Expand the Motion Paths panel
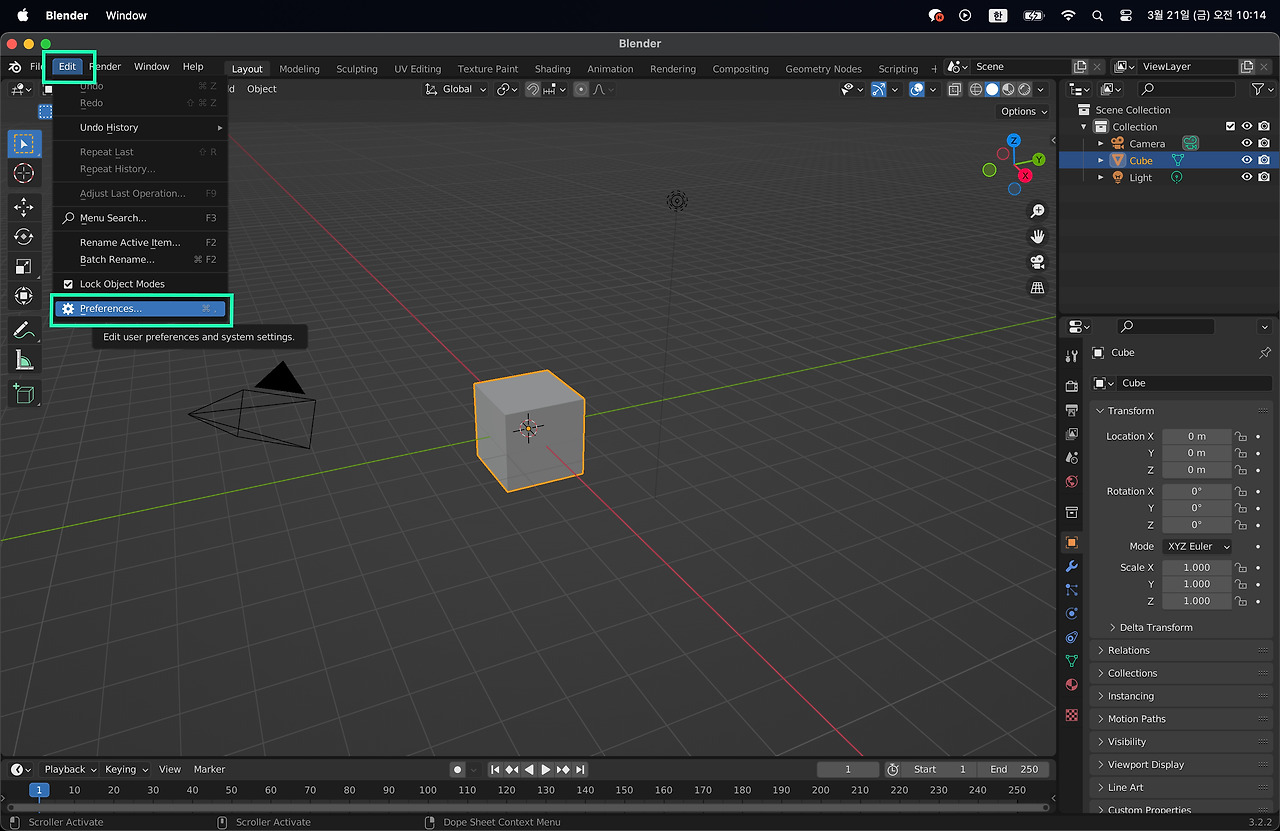 click(1182, 719)
